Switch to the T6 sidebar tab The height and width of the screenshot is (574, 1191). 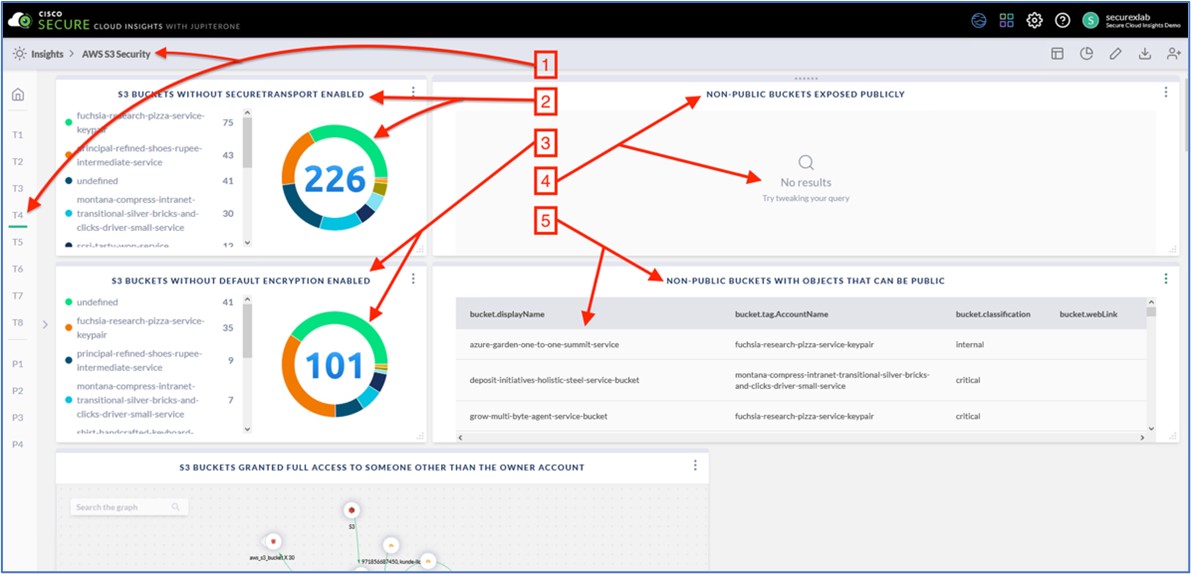[17, 269]
